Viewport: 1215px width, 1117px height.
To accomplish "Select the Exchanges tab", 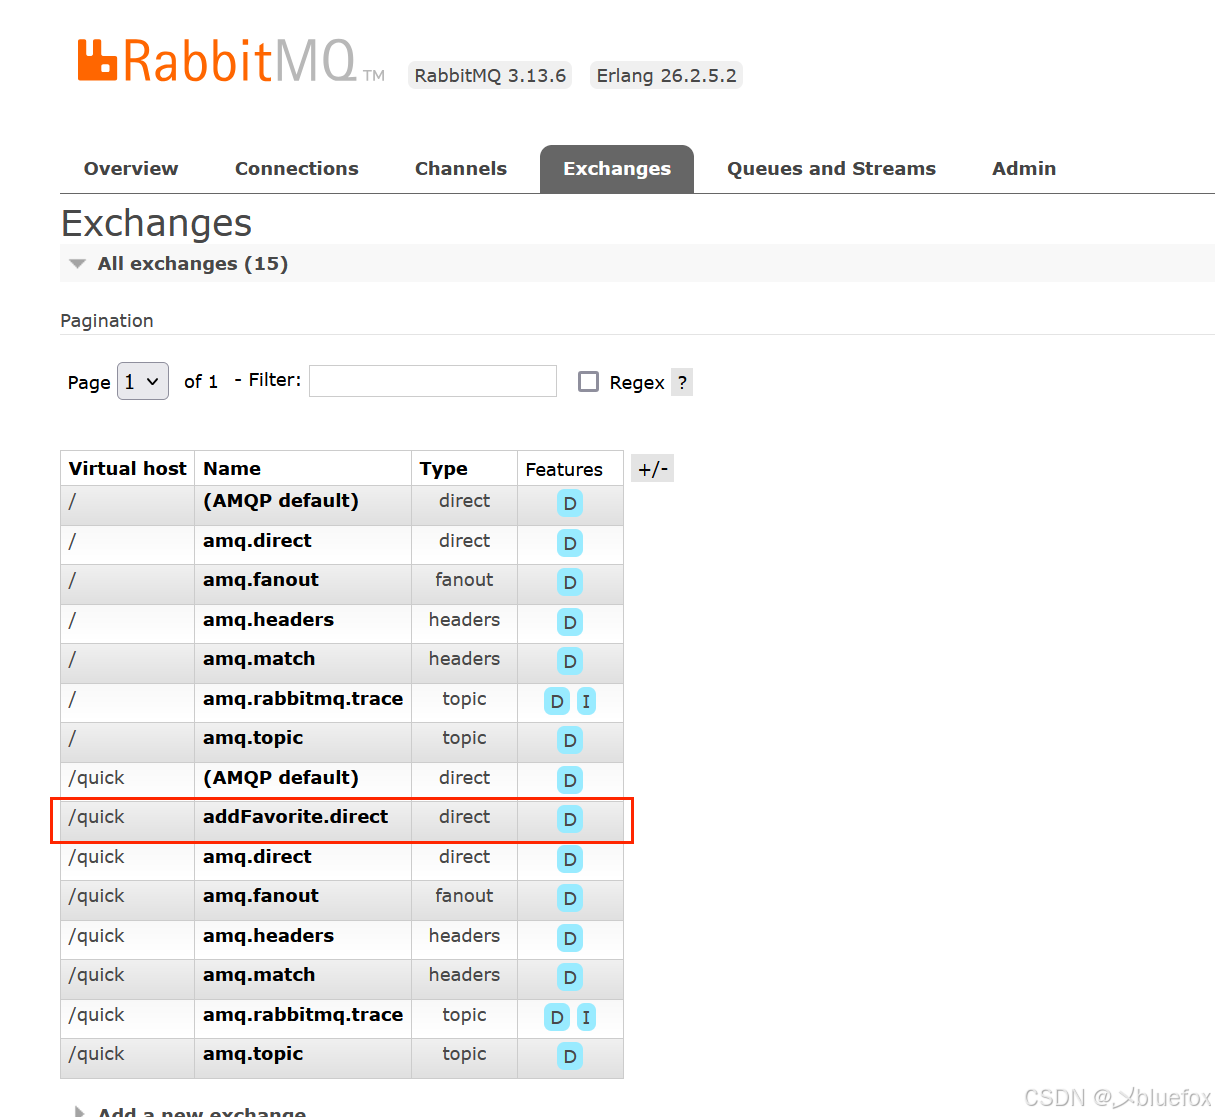I will (617, 169).
